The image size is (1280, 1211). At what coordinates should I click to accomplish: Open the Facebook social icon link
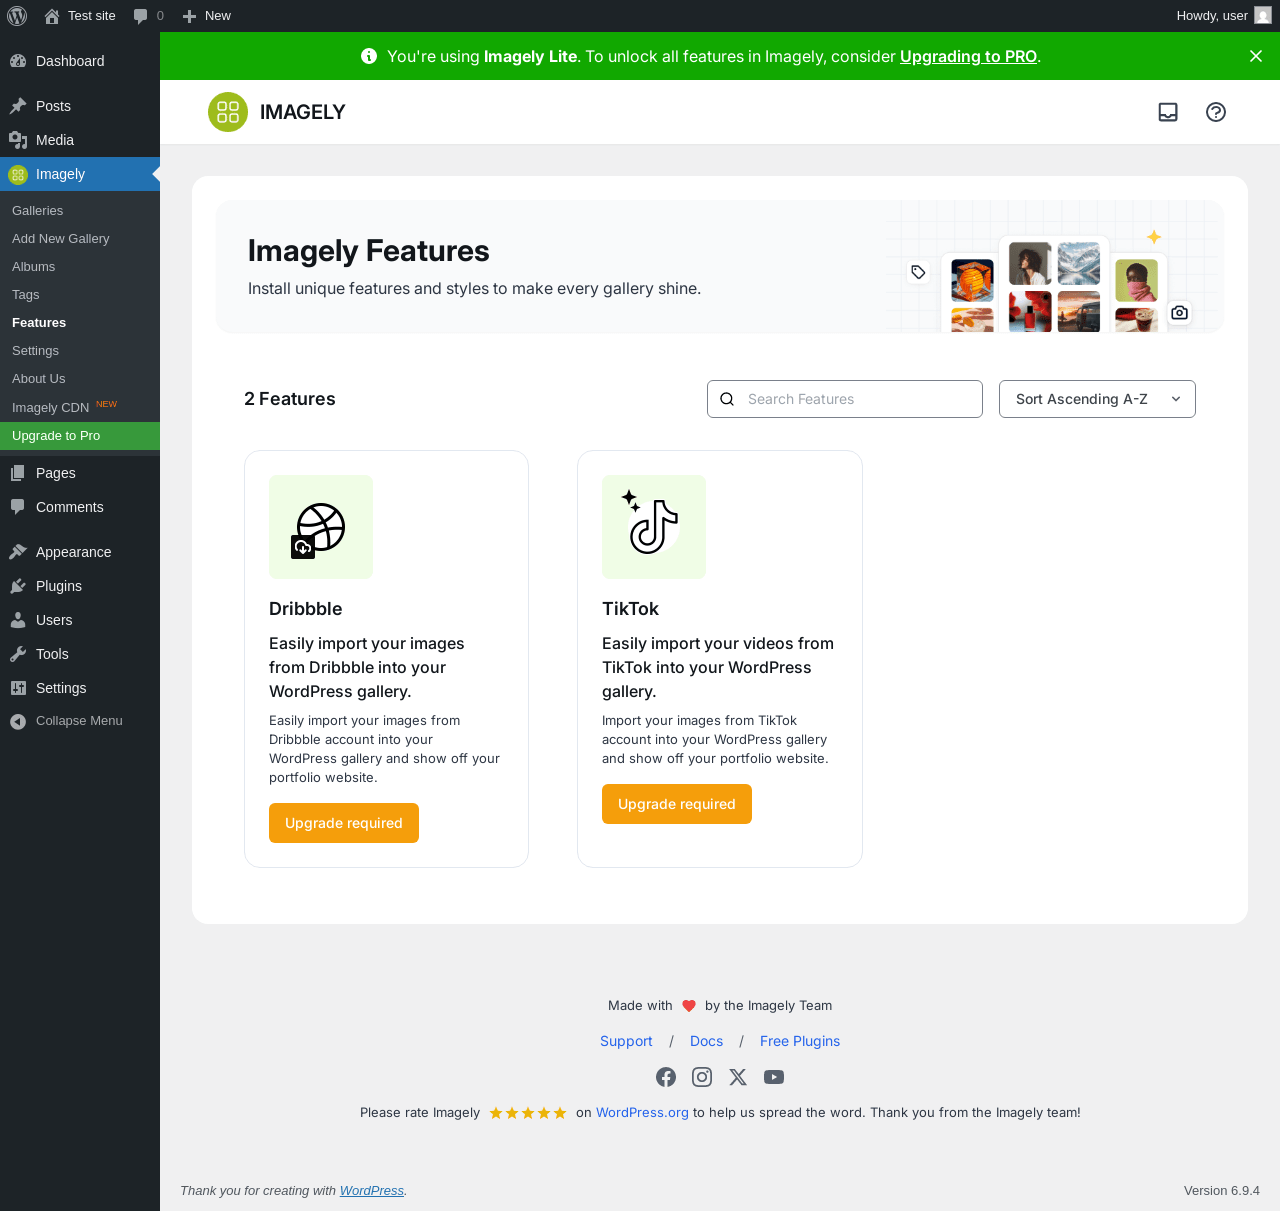pos(666,1077)
